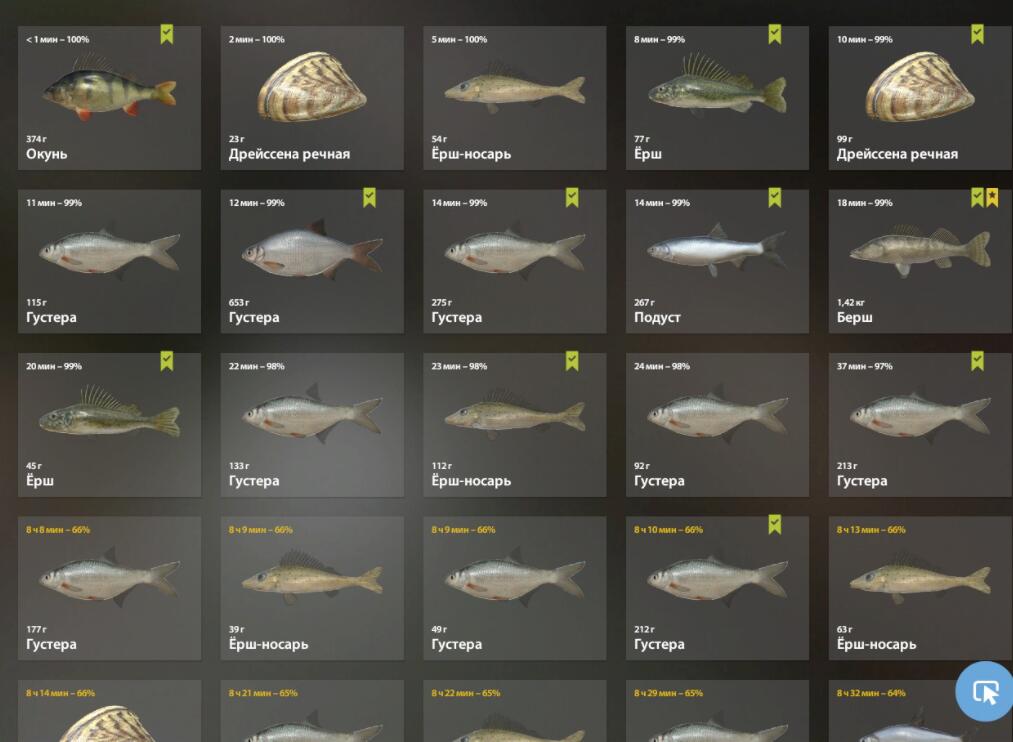Viewport: 1013px width, 742px height.
Task: Click green checkmark badge on 99 г Дрейссена речная
Action: pyautogui.click(x=977, y=34)
